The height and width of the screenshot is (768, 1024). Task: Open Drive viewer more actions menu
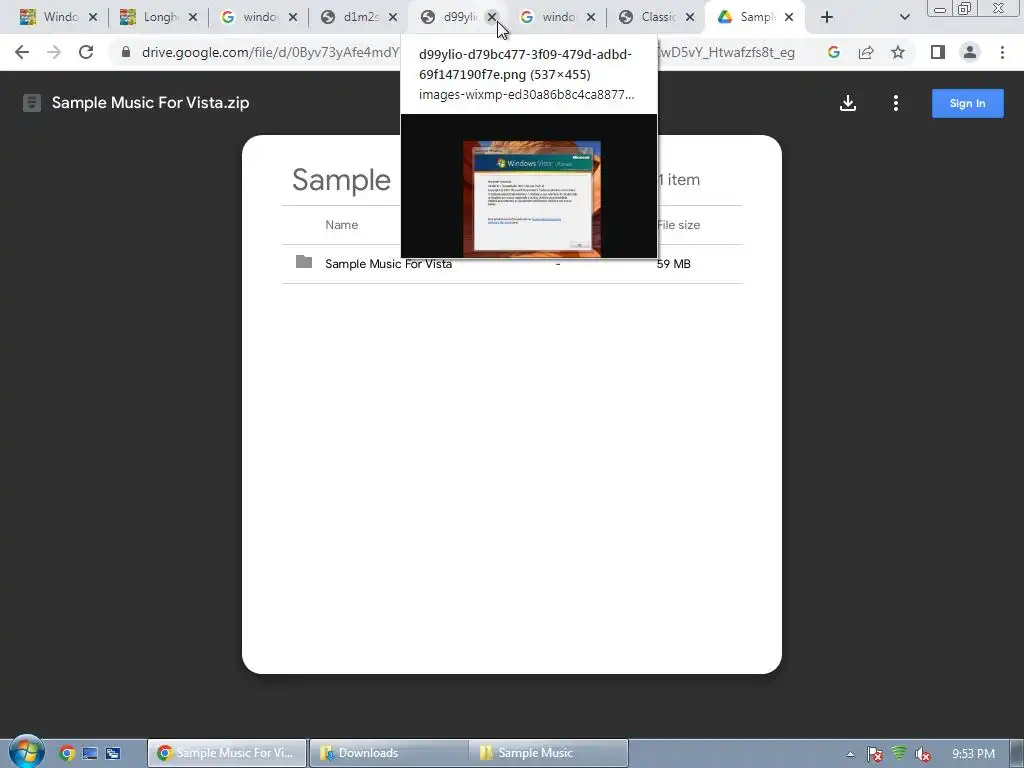pyautogui.click(x=895, y=103)
